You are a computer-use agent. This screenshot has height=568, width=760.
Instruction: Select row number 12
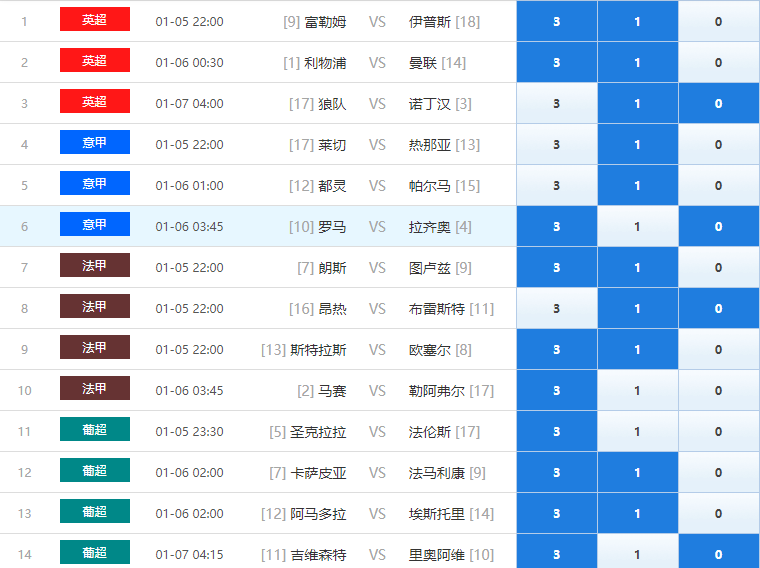point(24,473)
